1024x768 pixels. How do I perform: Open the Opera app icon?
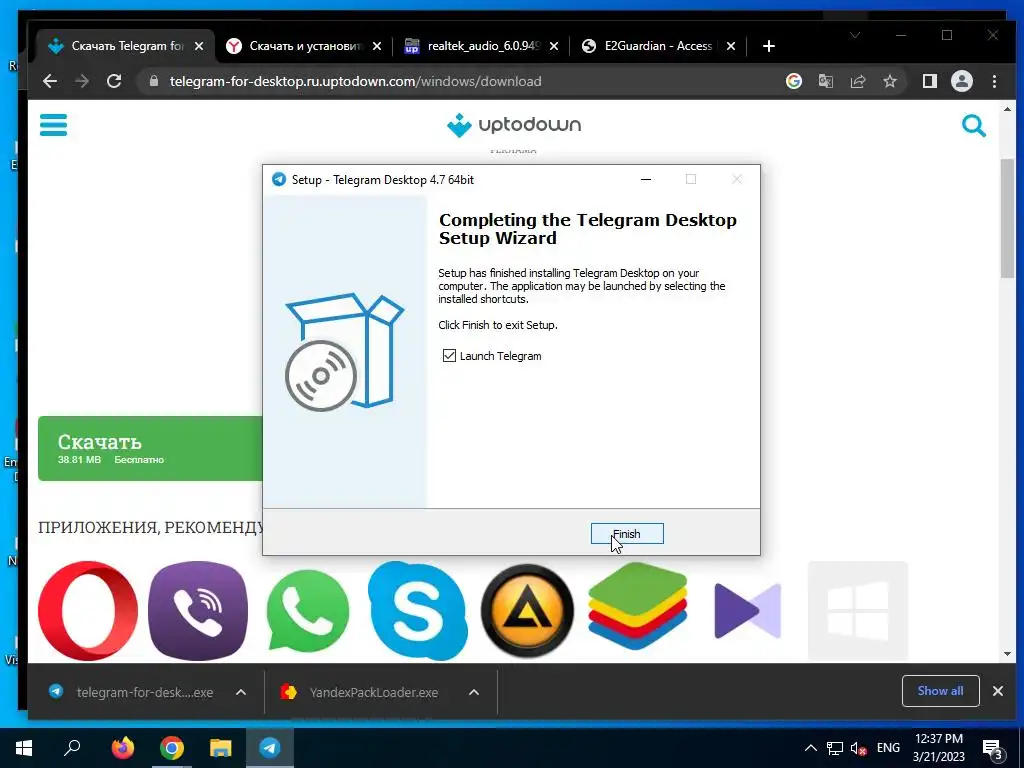click(x=88, y=611)
